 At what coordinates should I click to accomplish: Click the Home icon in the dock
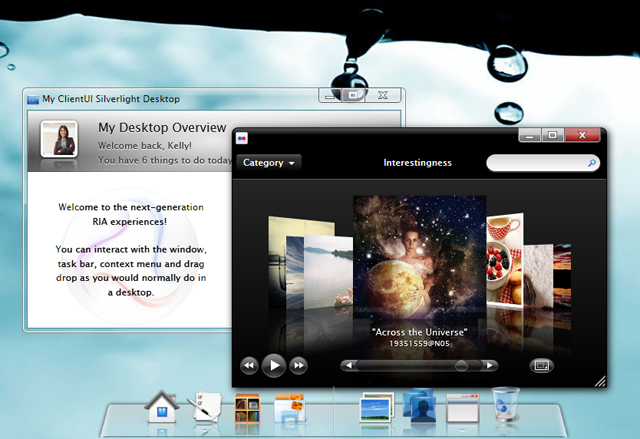point(162,408)
